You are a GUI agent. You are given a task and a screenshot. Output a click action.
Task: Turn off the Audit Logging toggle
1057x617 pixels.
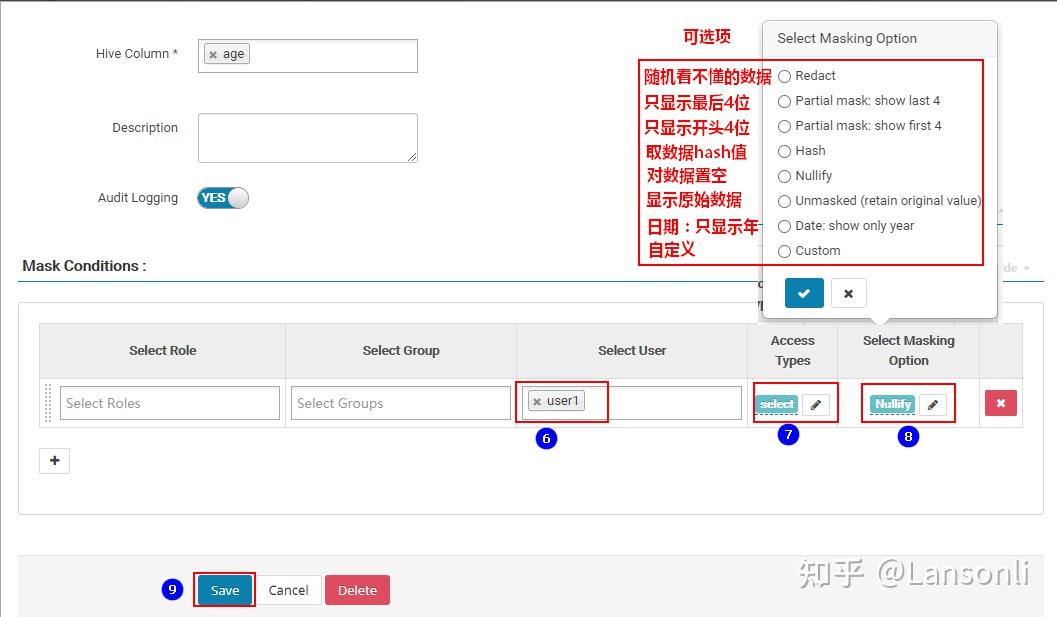tap(222, 197)
